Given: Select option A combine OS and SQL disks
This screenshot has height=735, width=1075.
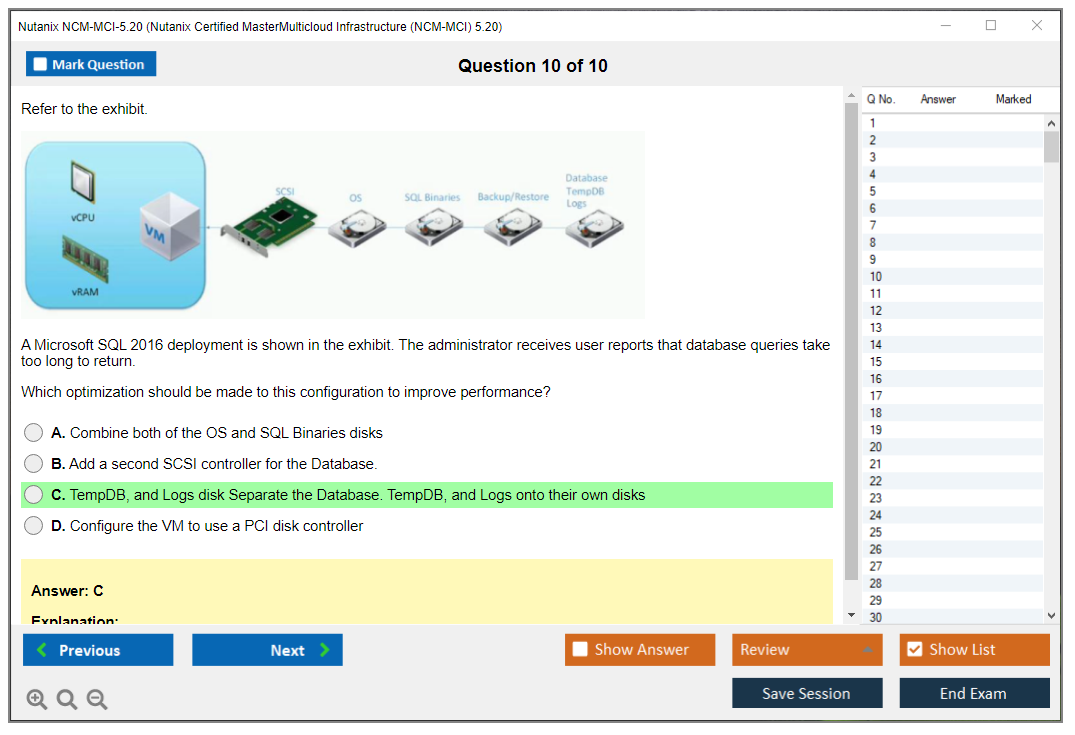Looking at the screenshot, I should [x=34, y=433].
